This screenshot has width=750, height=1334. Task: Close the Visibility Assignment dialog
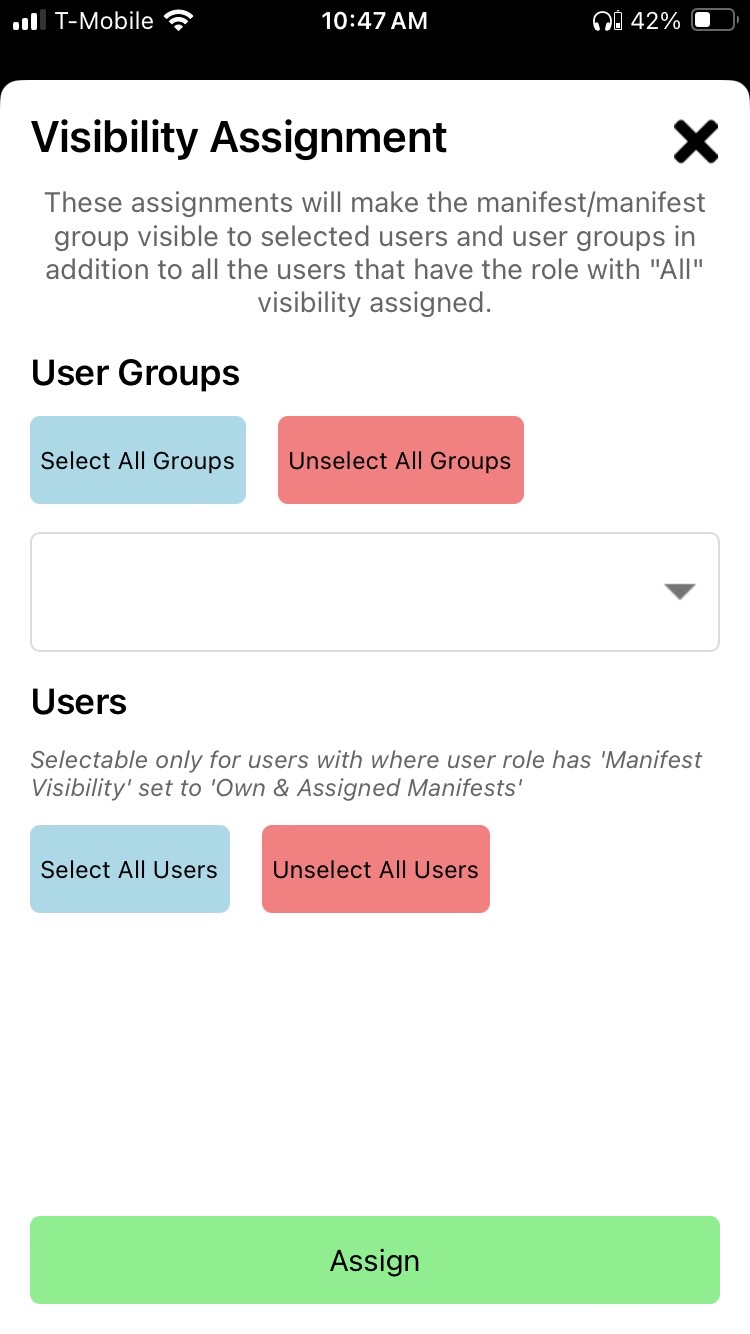click(695, 141)
